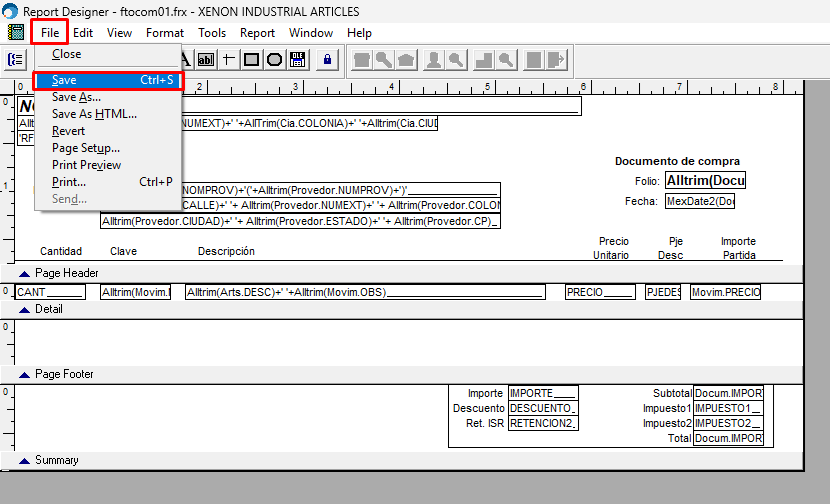Select the Movim.PRECIO field
The width and height of the screenshot is (830, 504).
click(726, 292)
